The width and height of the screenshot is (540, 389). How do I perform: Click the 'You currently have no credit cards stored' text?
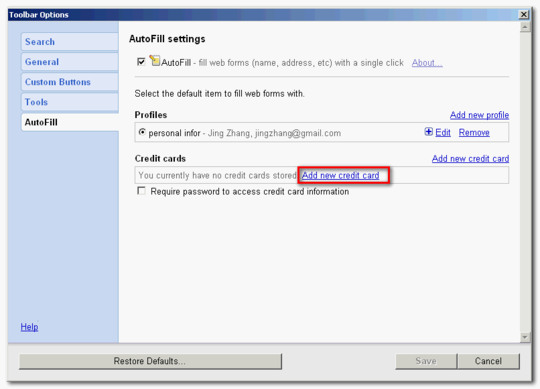(217, 176)
